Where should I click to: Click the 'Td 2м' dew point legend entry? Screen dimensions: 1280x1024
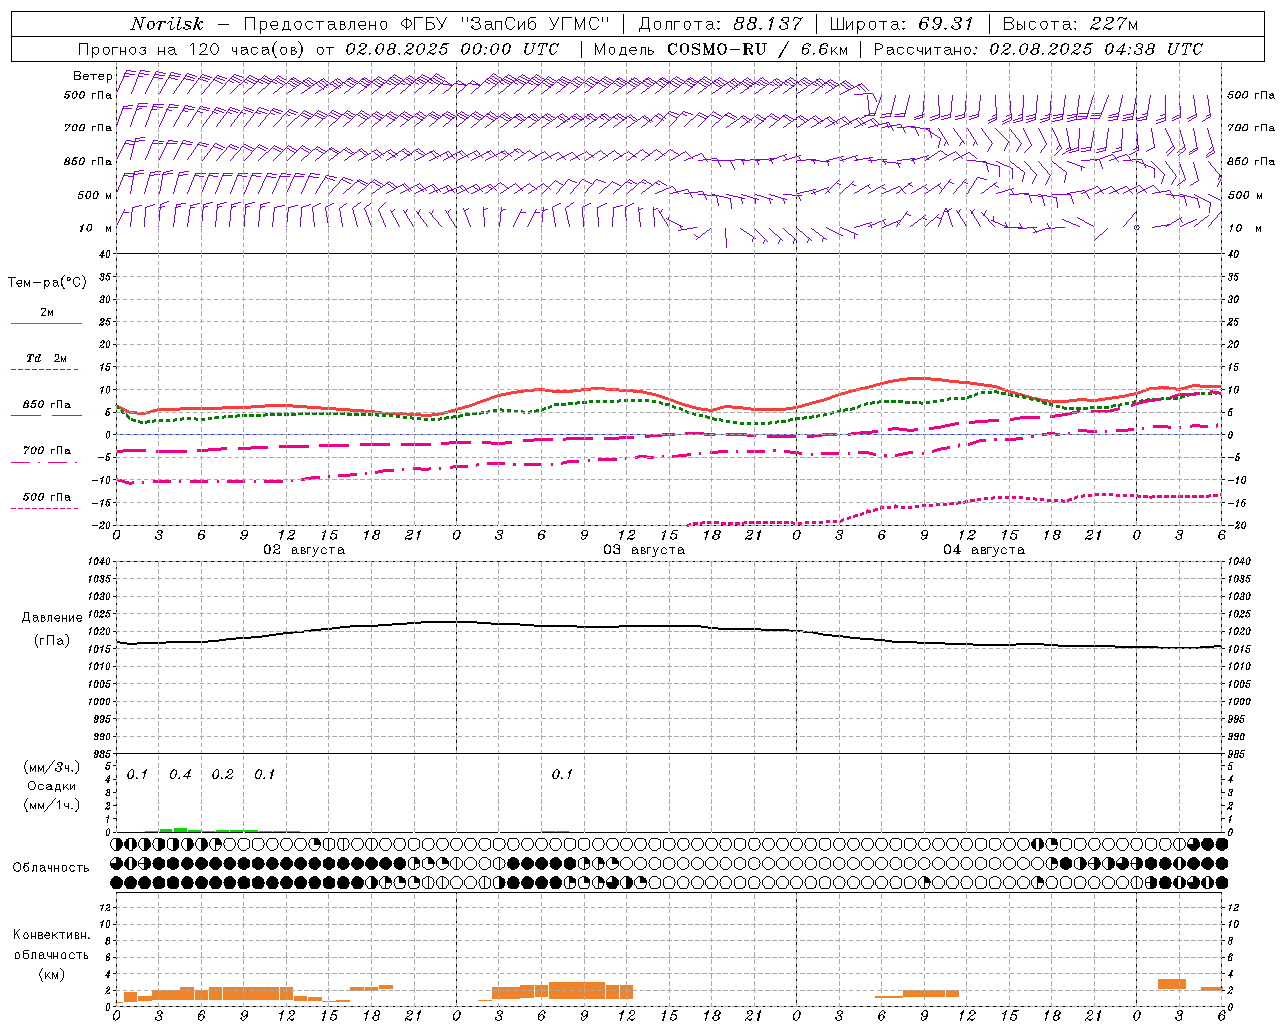(47, 358)
